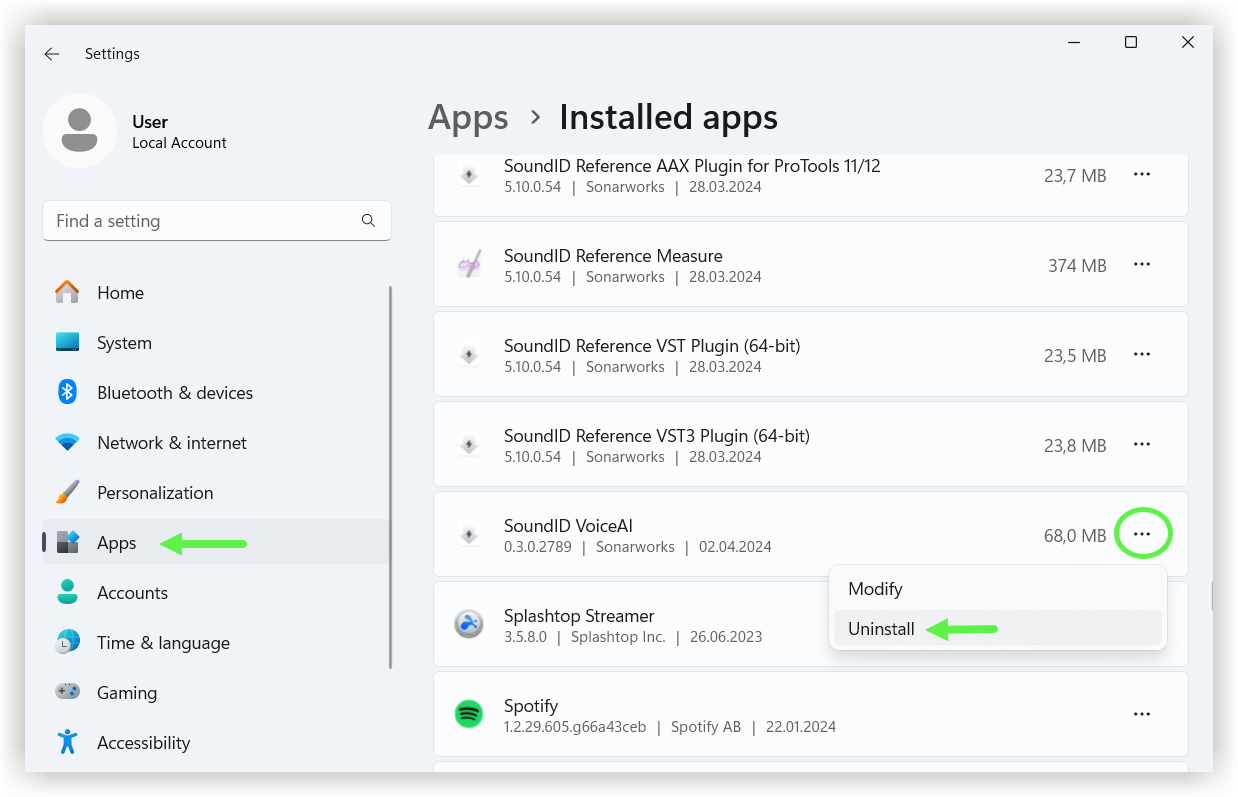Click the 23,5 MB size value
1238x797 pixels.
coord(1075,356)
